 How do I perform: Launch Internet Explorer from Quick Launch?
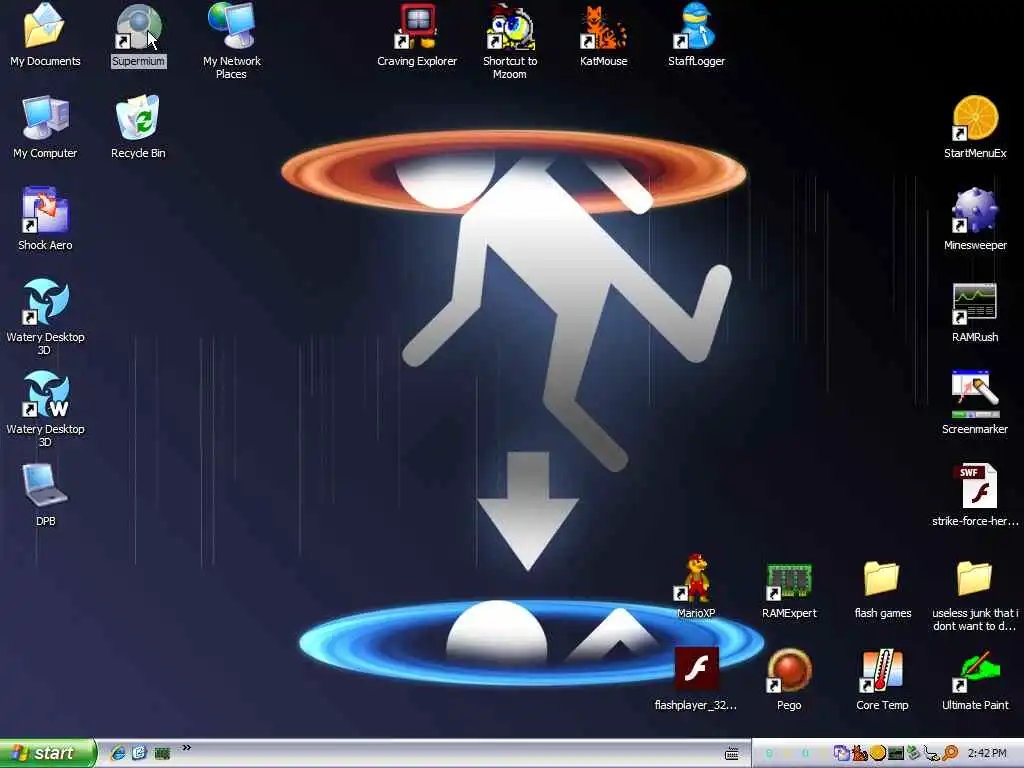118,753
